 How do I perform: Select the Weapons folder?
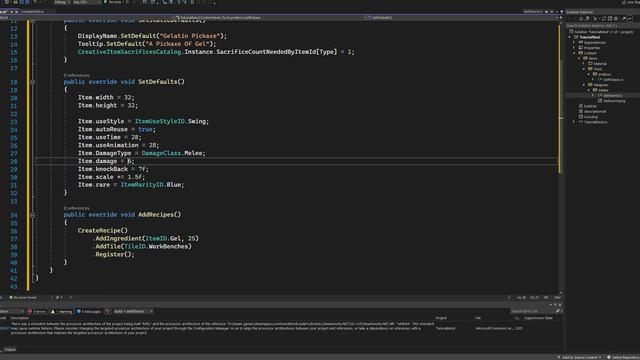pos(598,84)
